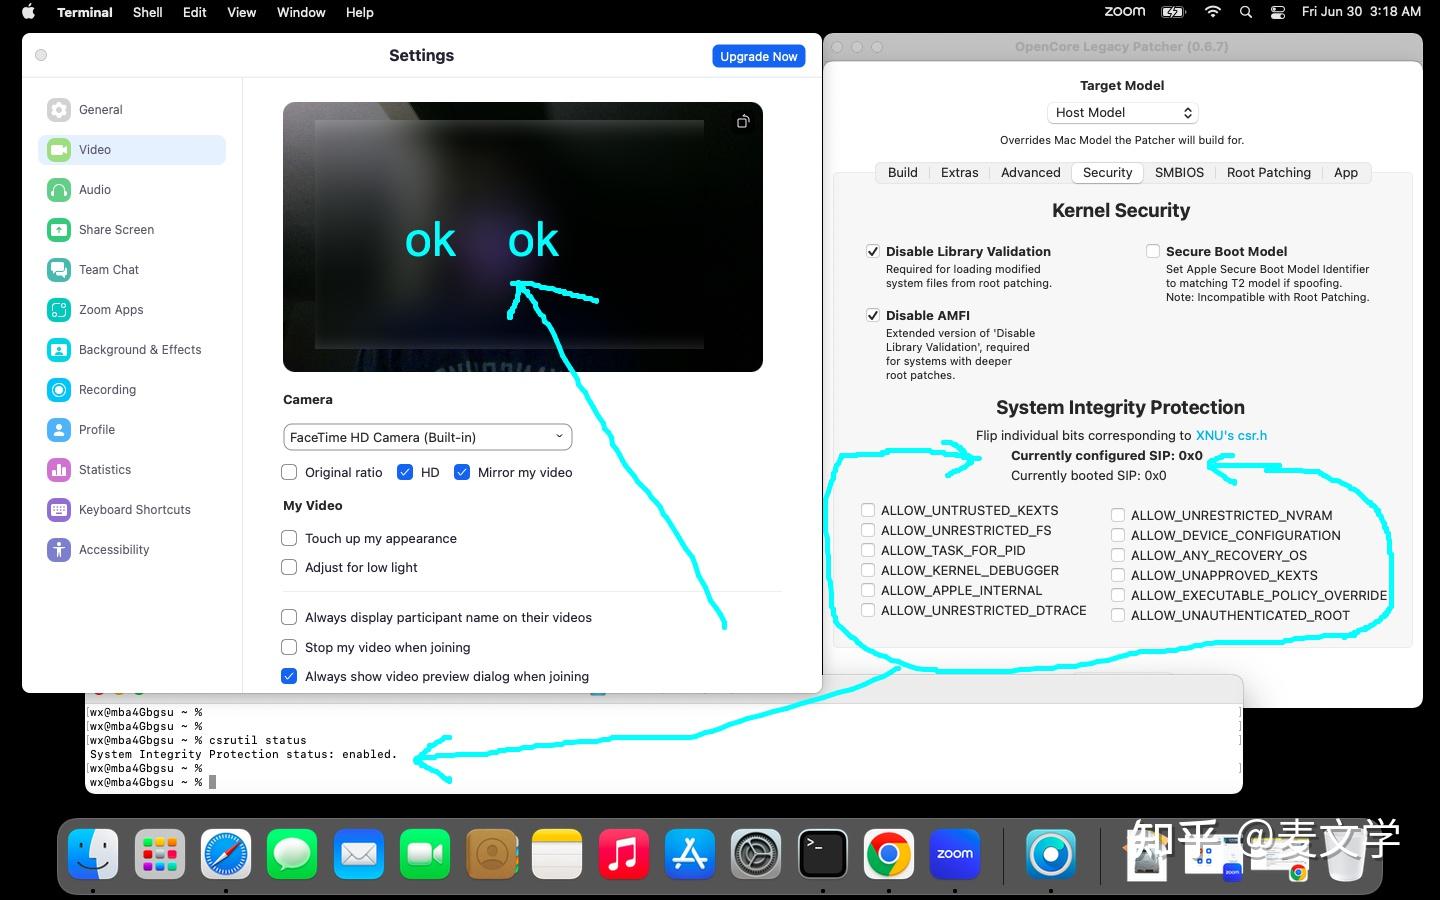Toggle the HD checkbox
The width and height of the screenshot is (1440, 900).
(x=405, y=472)
